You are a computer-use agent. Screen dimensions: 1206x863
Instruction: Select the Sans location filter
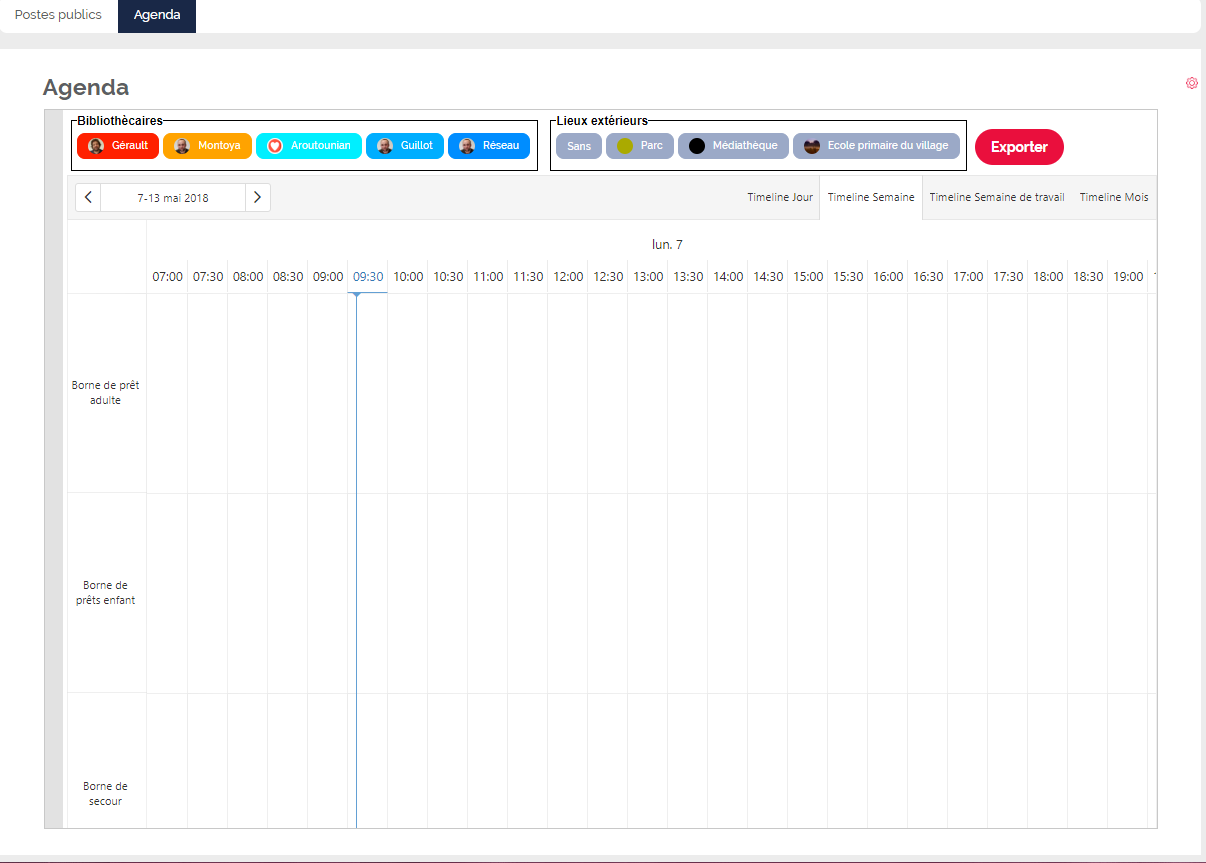[x=579, y=146]
